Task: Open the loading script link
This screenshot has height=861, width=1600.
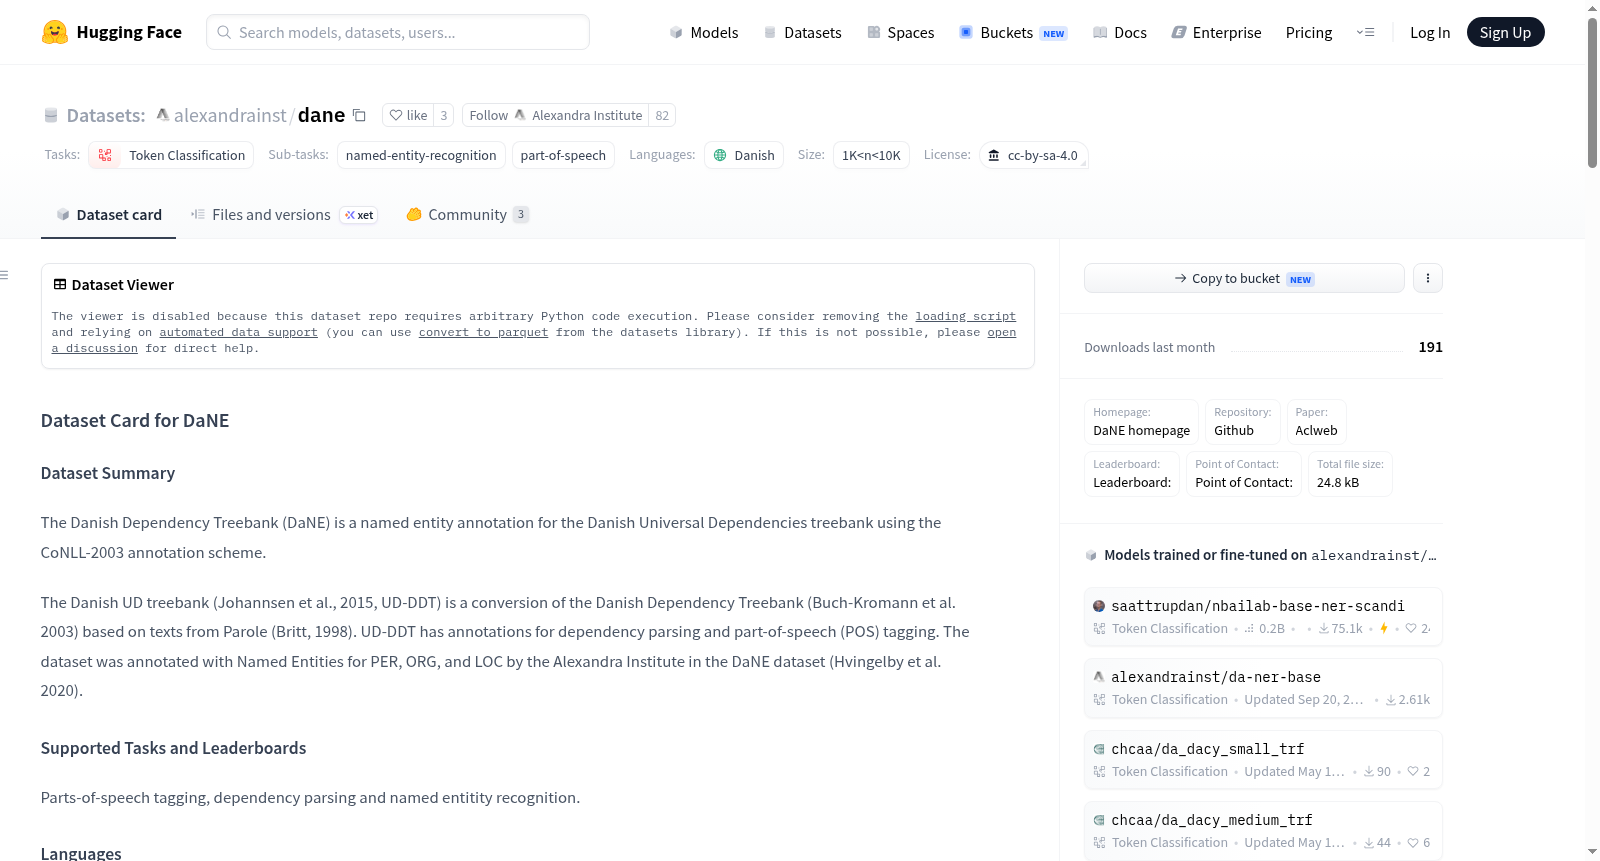Action: 965,316
